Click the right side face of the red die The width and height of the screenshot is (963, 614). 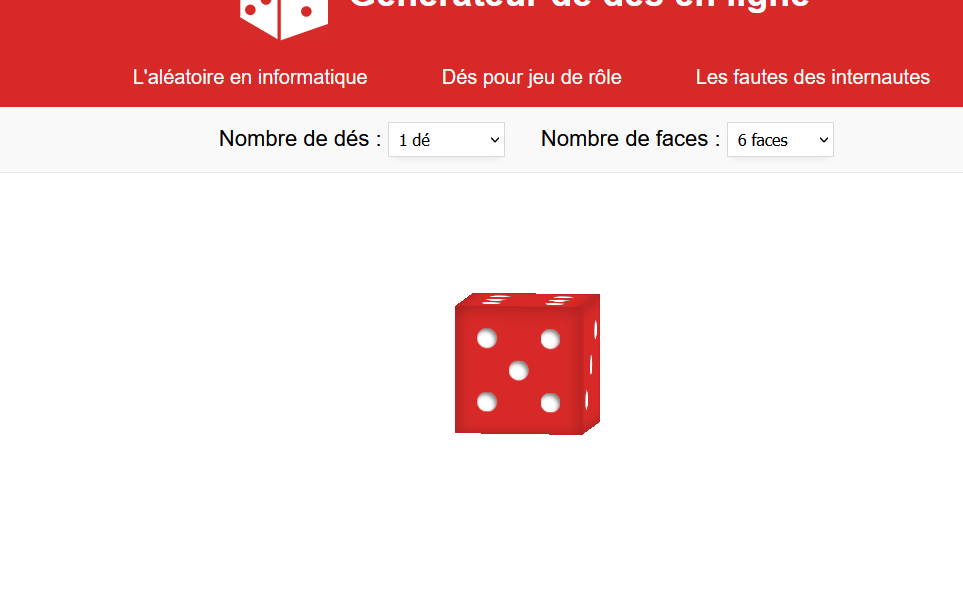[591, 363]
